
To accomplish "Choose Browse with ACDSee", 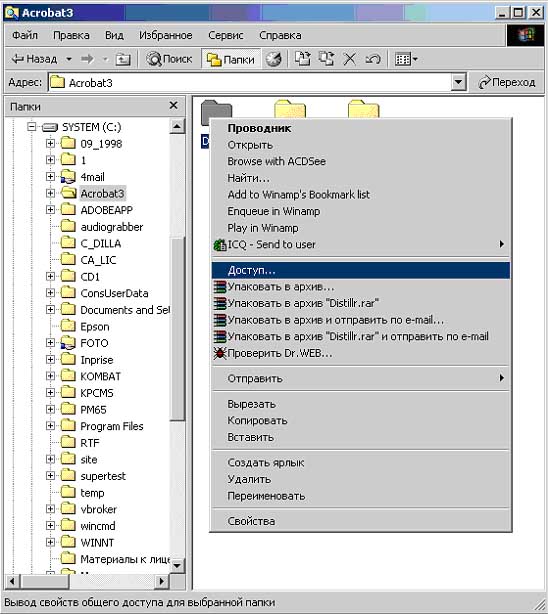I will [360, 161].
